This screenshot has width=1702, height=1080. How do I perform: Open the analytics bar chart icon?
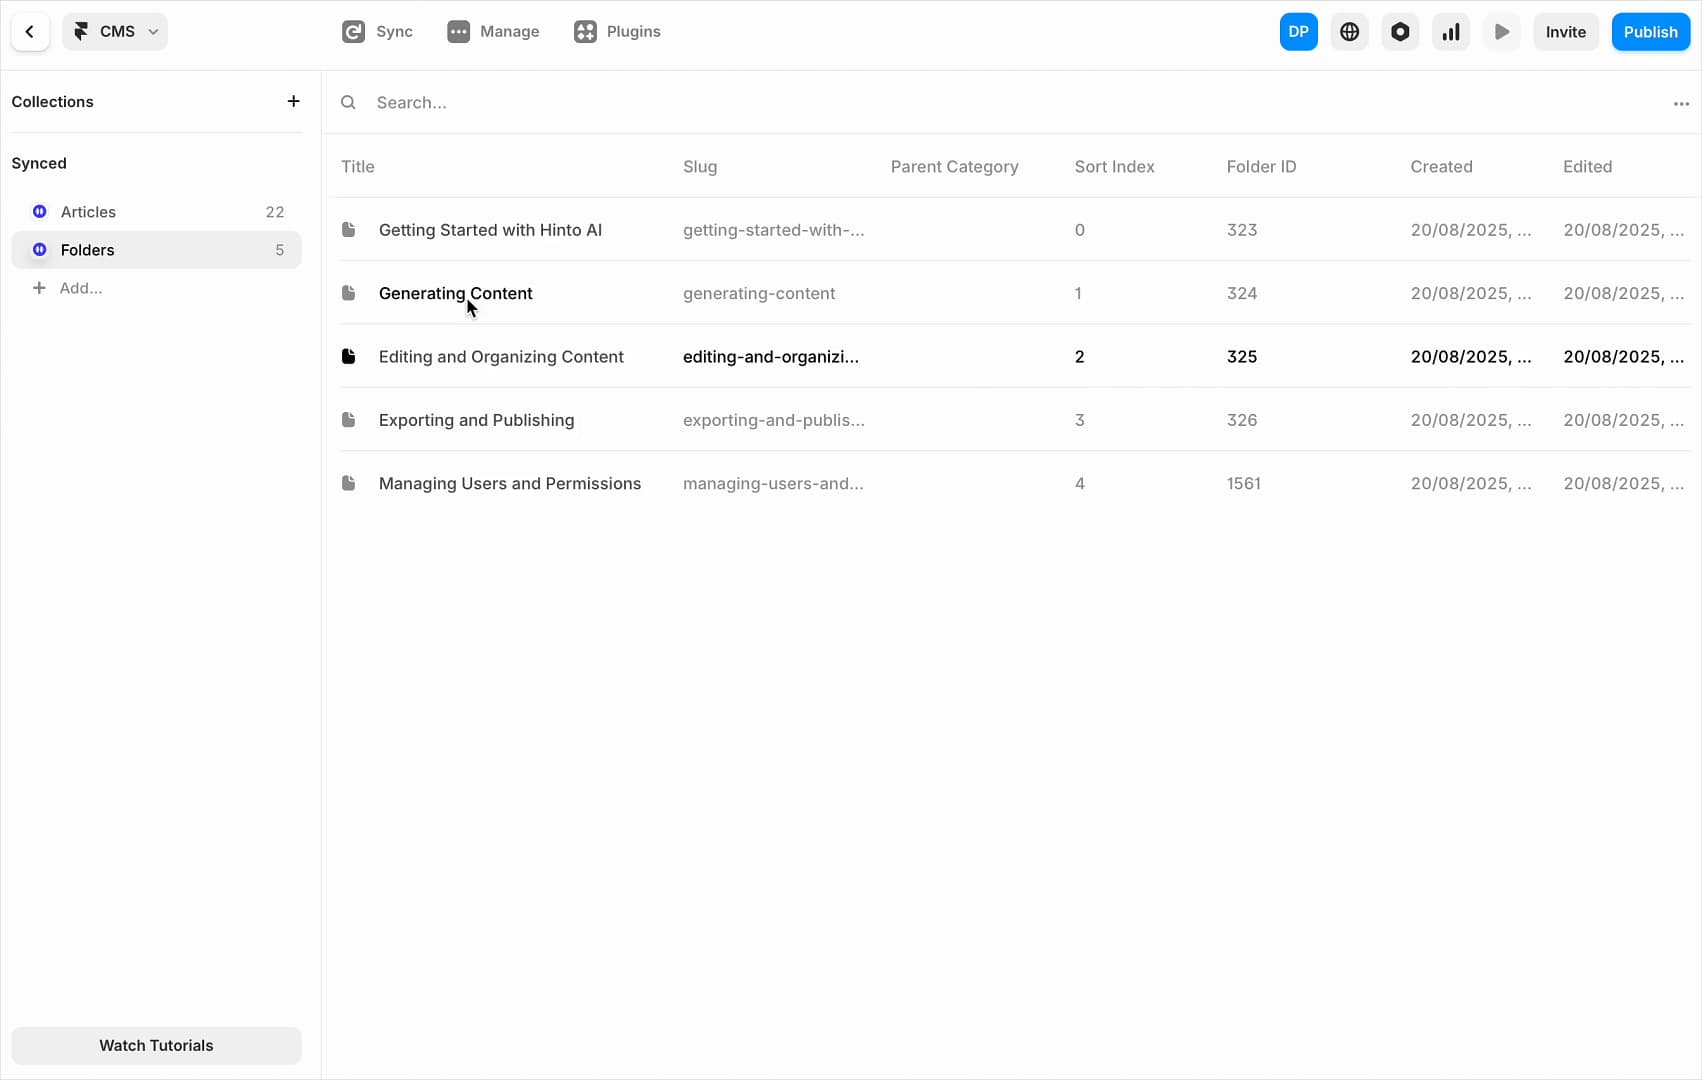pyautogui.click(x=1451, y=32)
